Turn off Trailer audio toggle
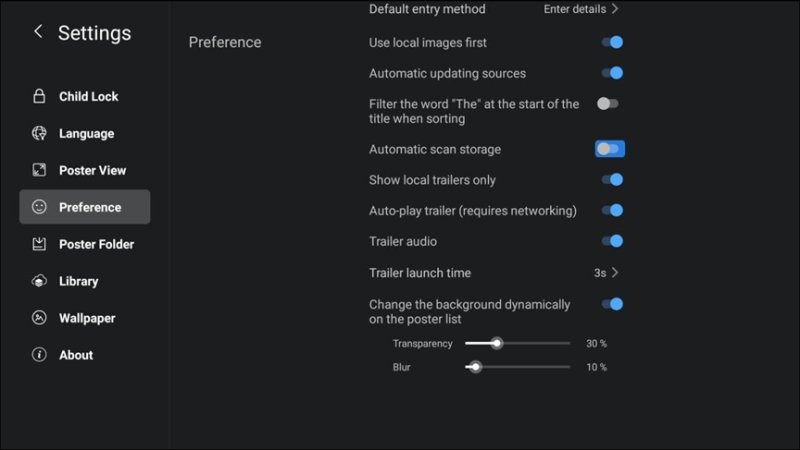This screenshot has height=450, width=800. 612,241
